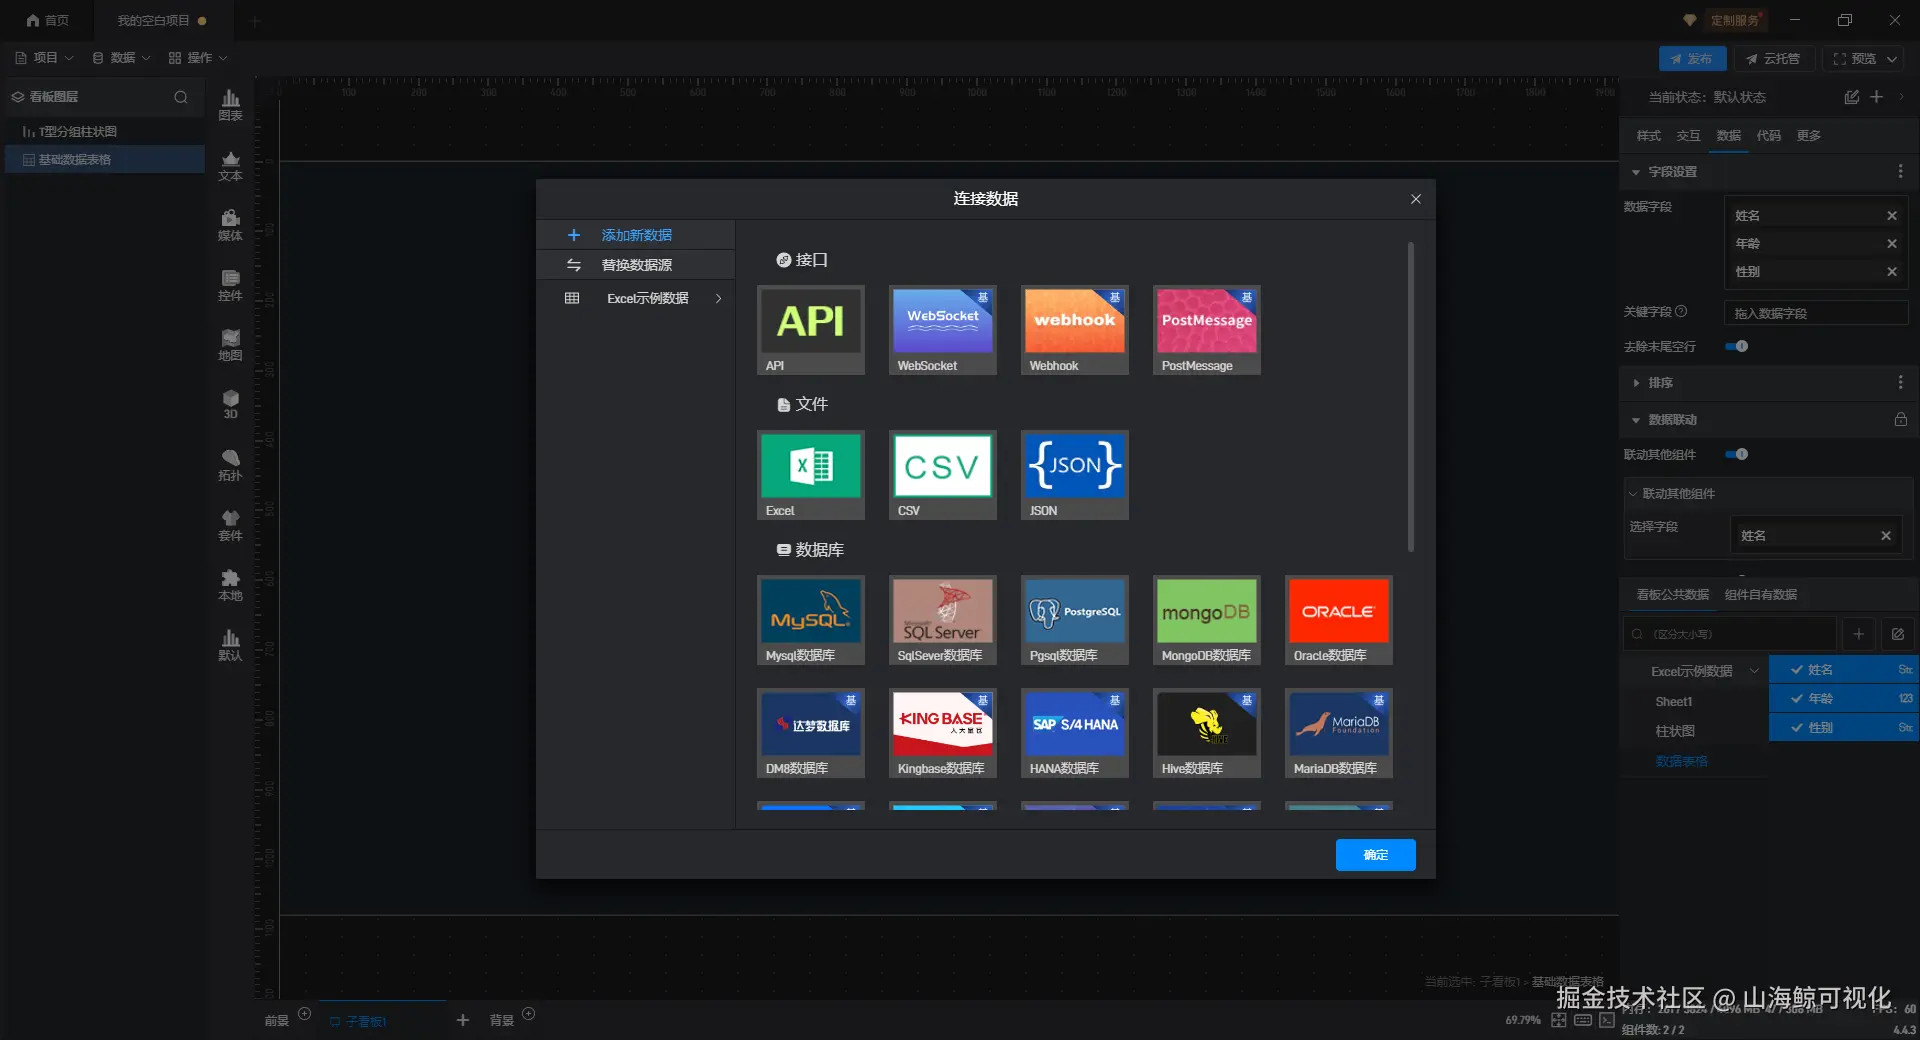1920x1040 pixels.
Task: Open the 媒体 (media) sidebar category
Action: pyautogui.click(x=230, y=225)
